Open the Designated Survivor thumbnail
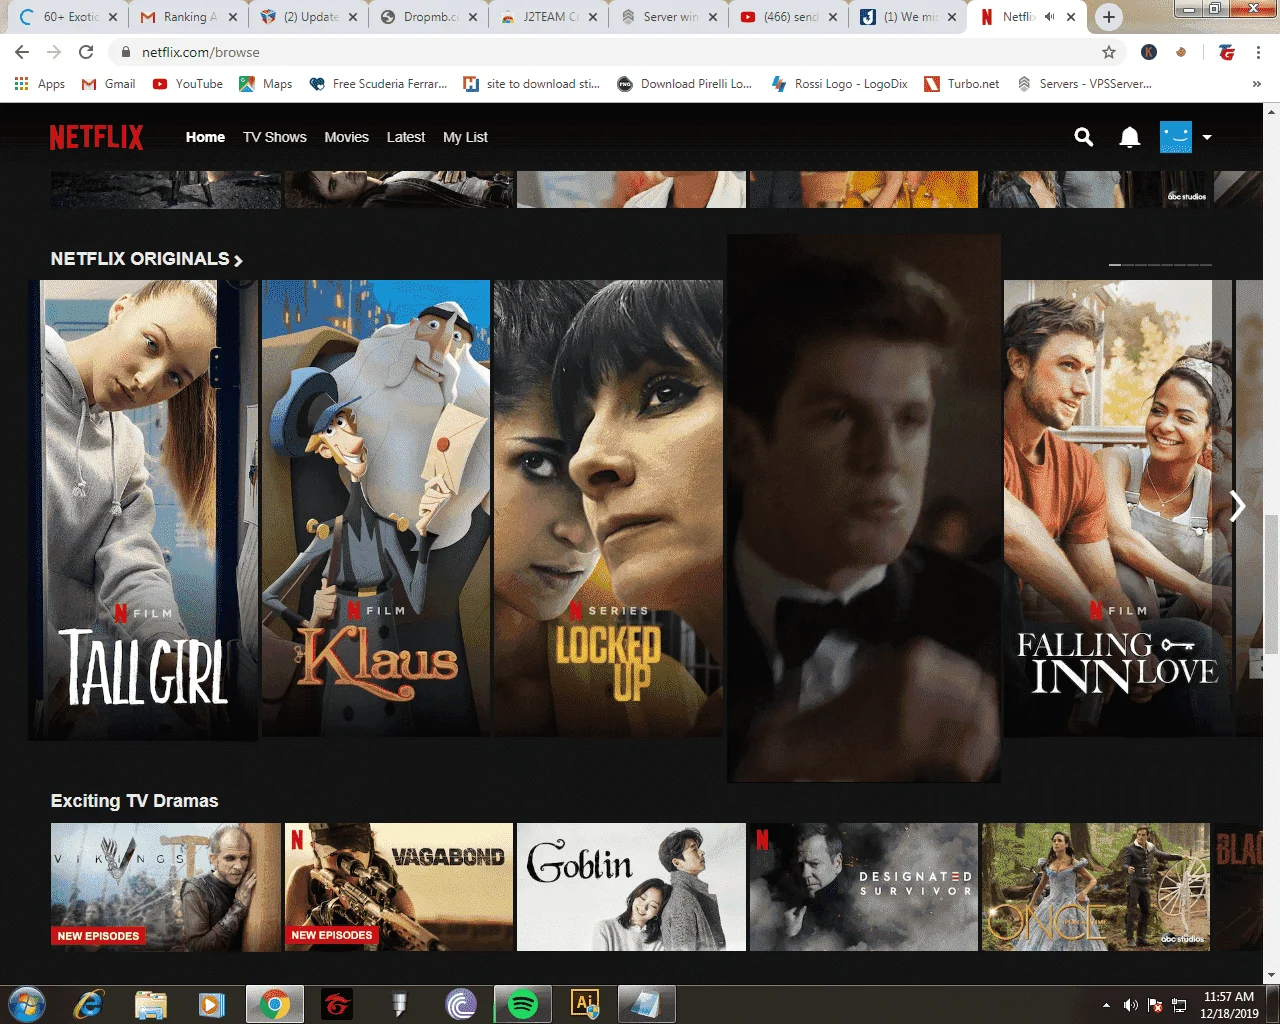Screen dimensions: 1280x1024 click(864, 887)
